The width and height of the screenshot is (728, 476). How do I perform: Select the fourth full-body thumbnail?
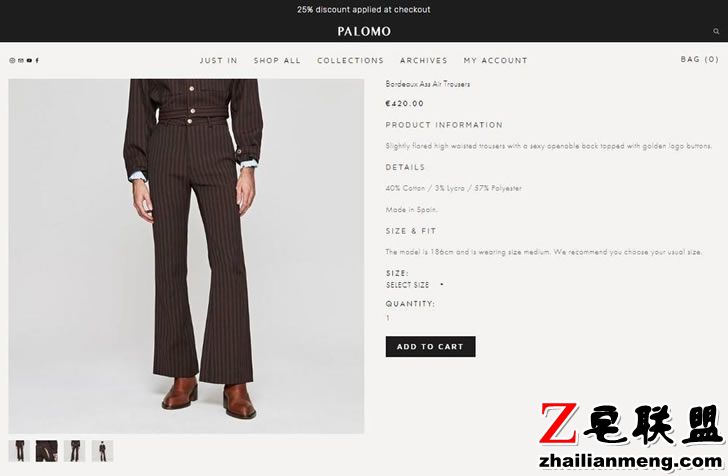[103, 451]
